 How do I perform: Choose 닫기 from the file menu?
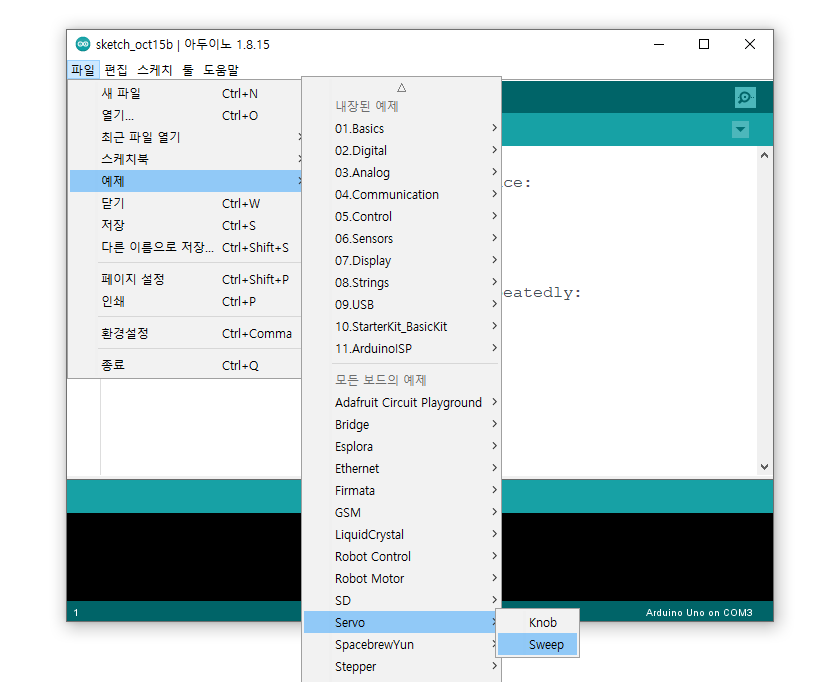(x=186, y=203)
